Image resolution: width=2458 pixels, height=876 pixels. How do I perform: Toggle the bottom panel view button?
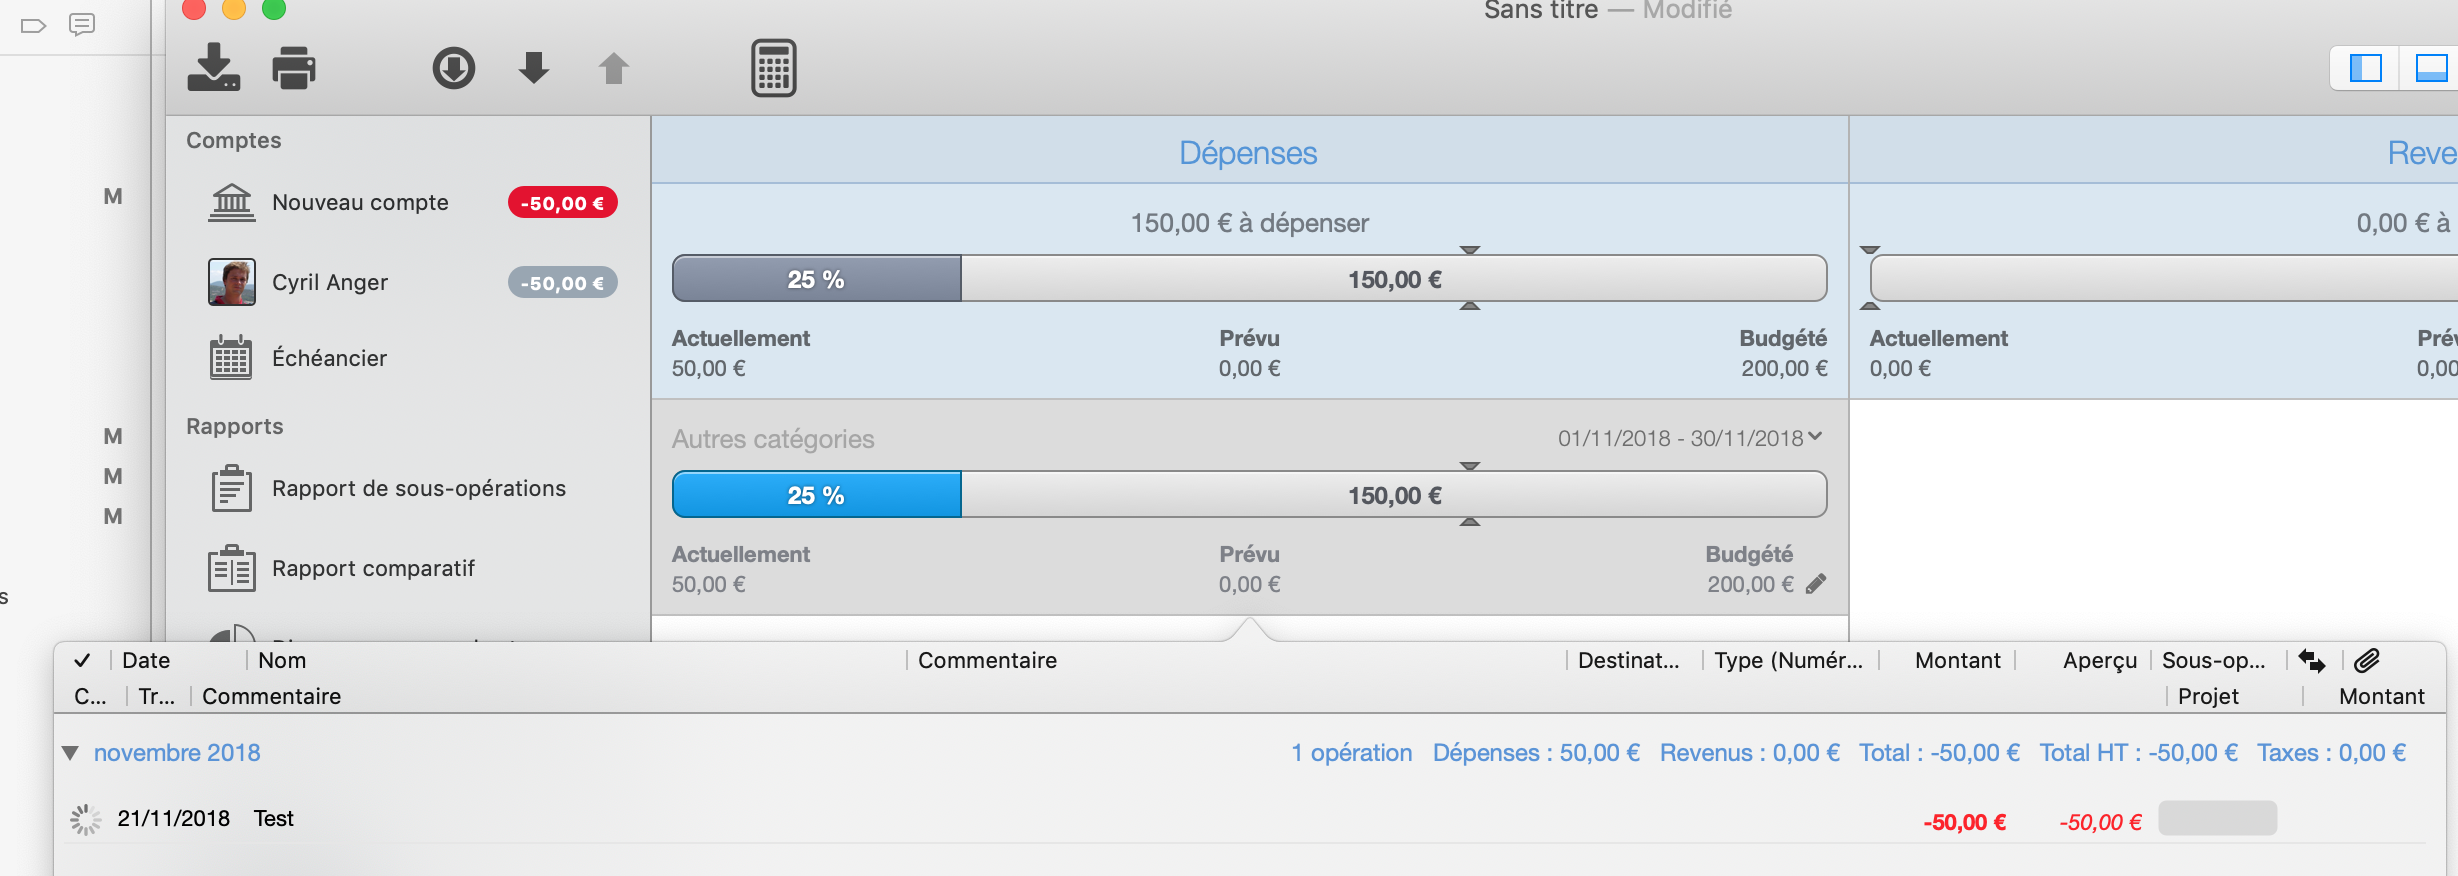click(x=2431, y=68)
